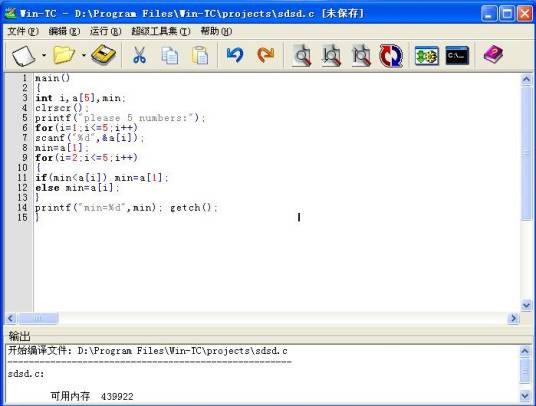Click the Save disk icon
Viewport: 536px width, 406px height.
[x=104, y=55]
